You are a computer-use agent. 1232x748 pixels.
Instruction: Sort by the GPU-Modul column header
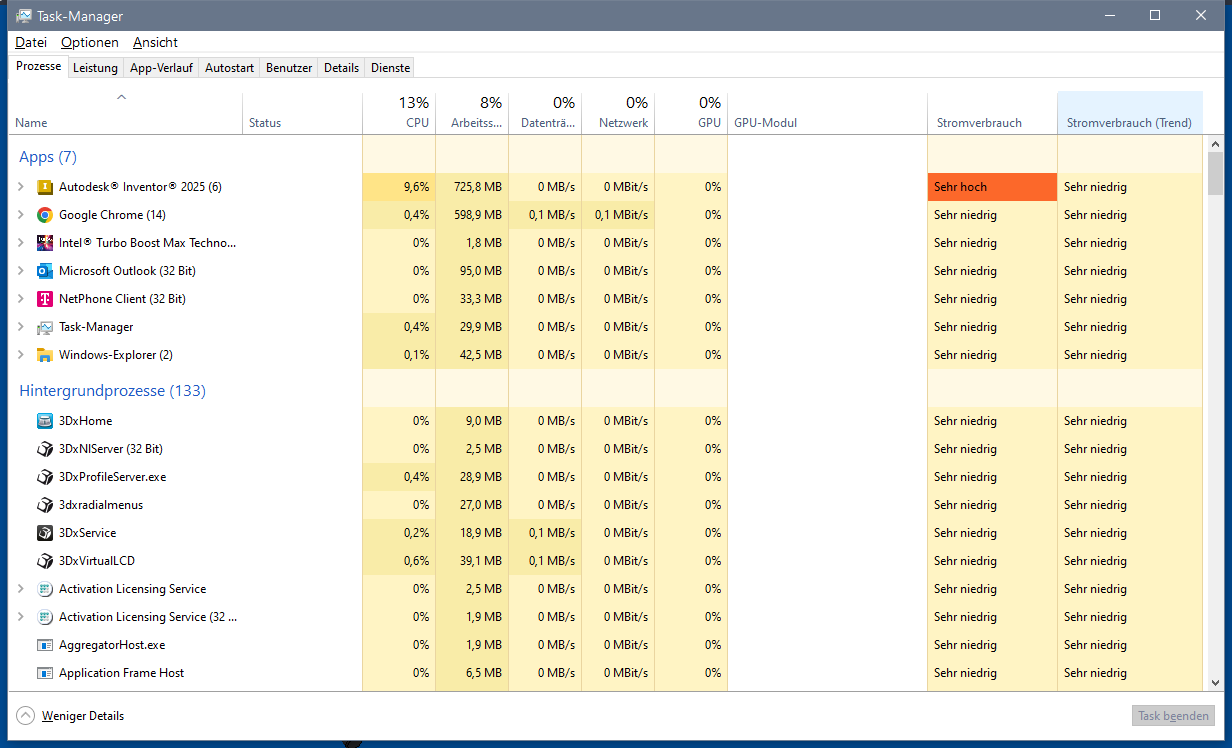click(x=827, y=113)
